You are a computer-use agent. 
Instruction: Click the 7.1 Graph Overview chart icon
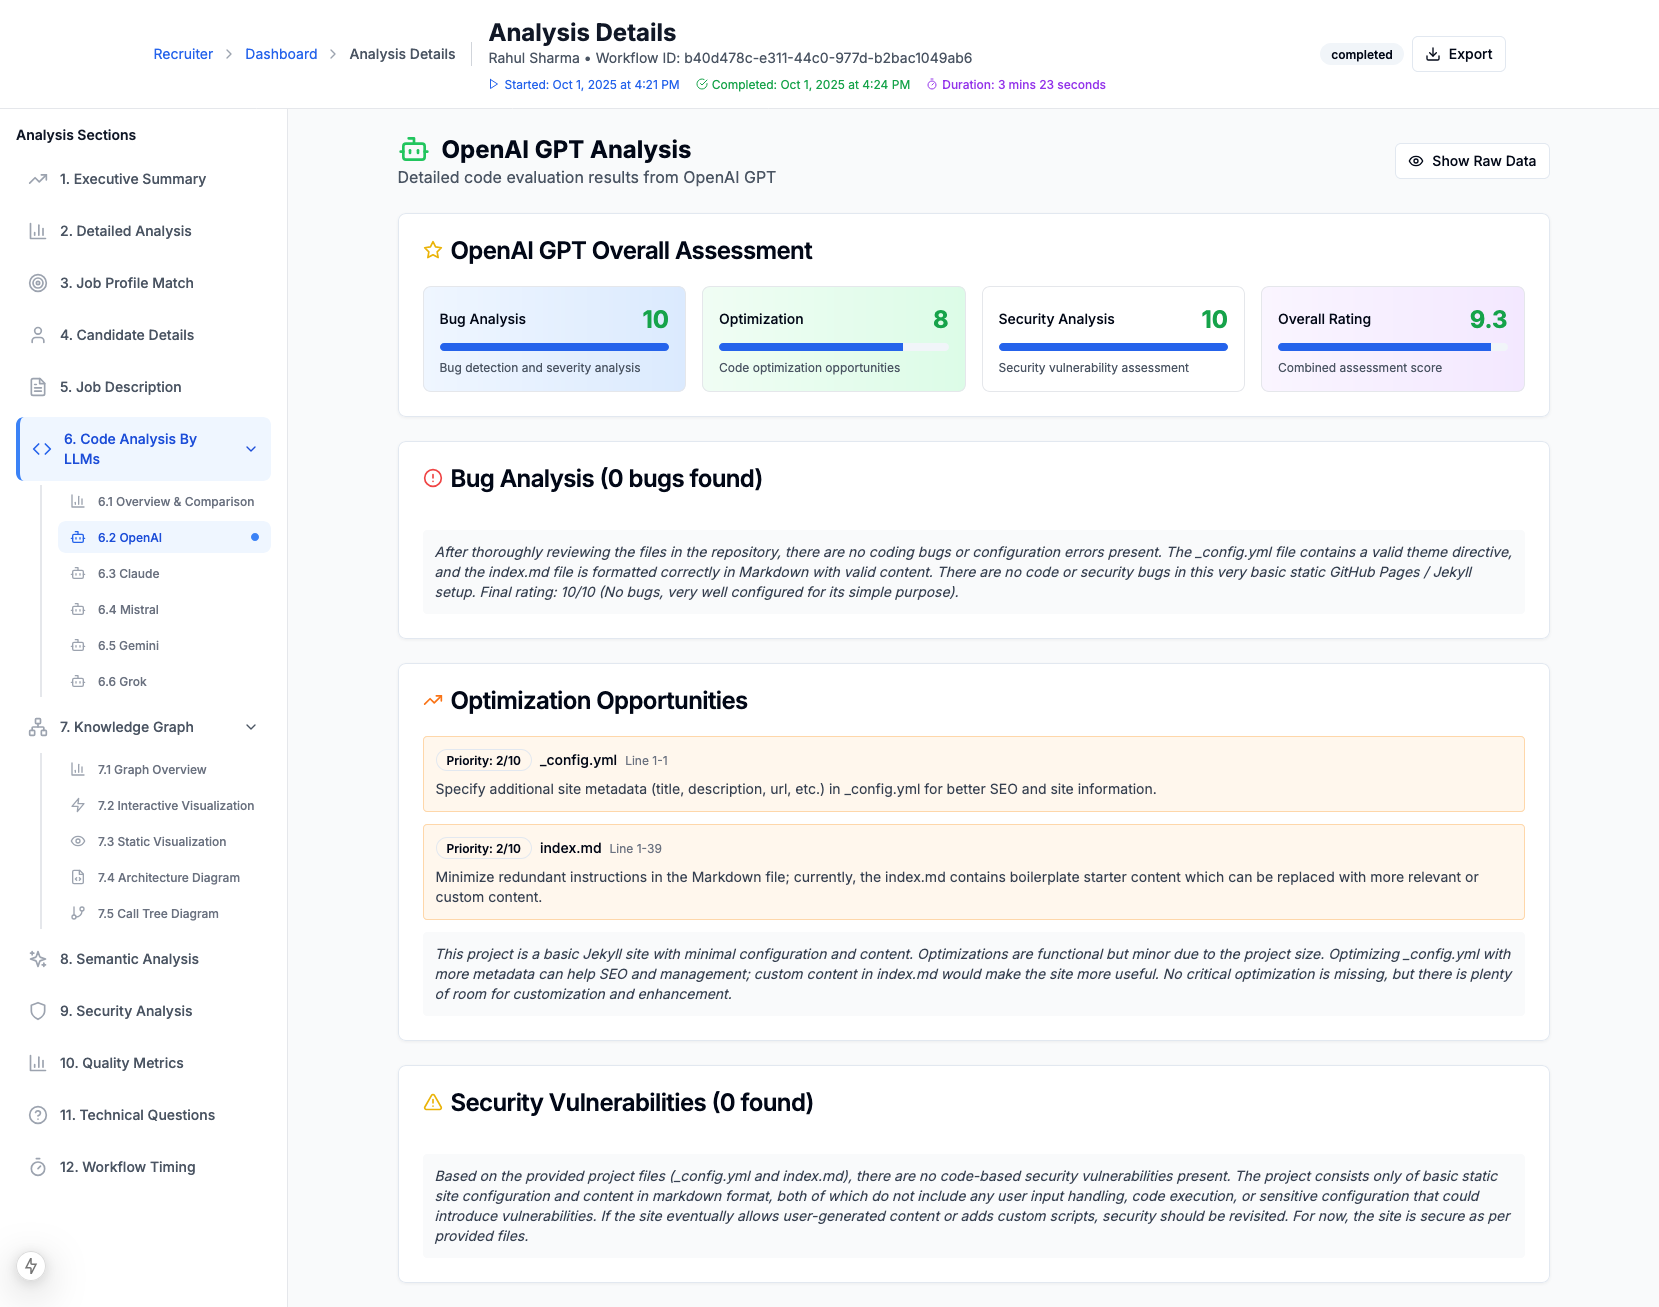click(x=78, y=770)
